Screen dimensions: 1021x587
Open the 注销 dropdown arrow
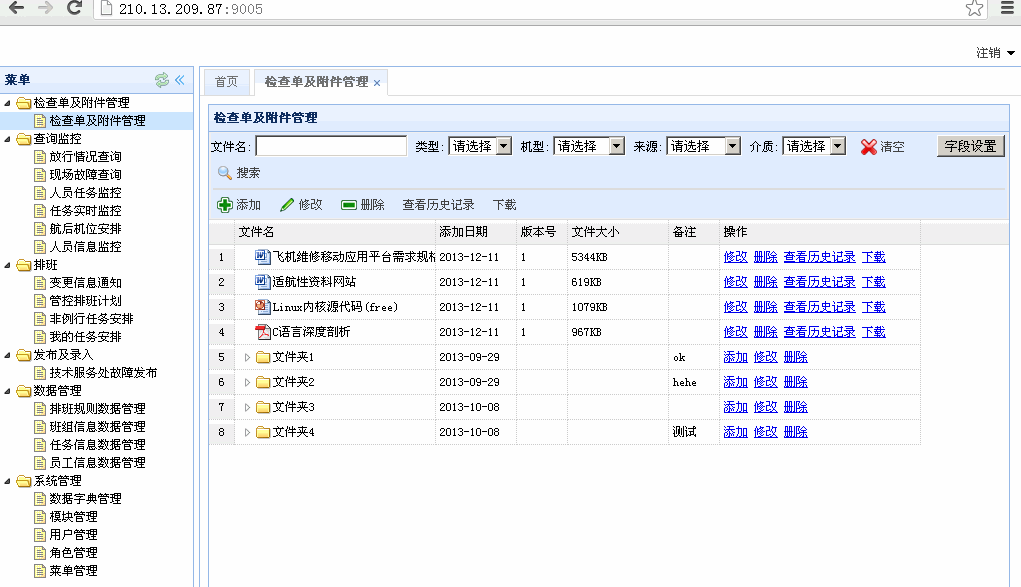(x=1011, y=53)
